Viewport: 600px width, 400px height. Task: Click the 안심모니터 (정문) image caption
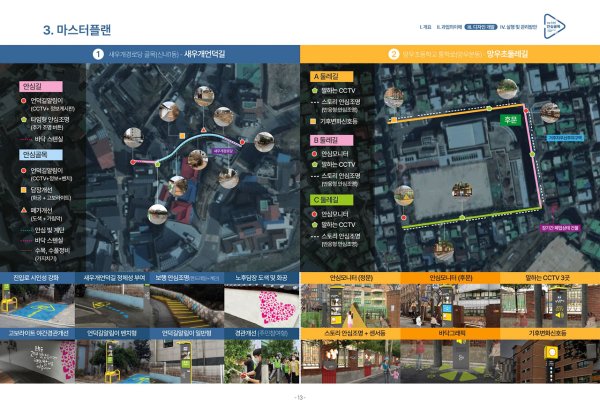click(351, 278)
